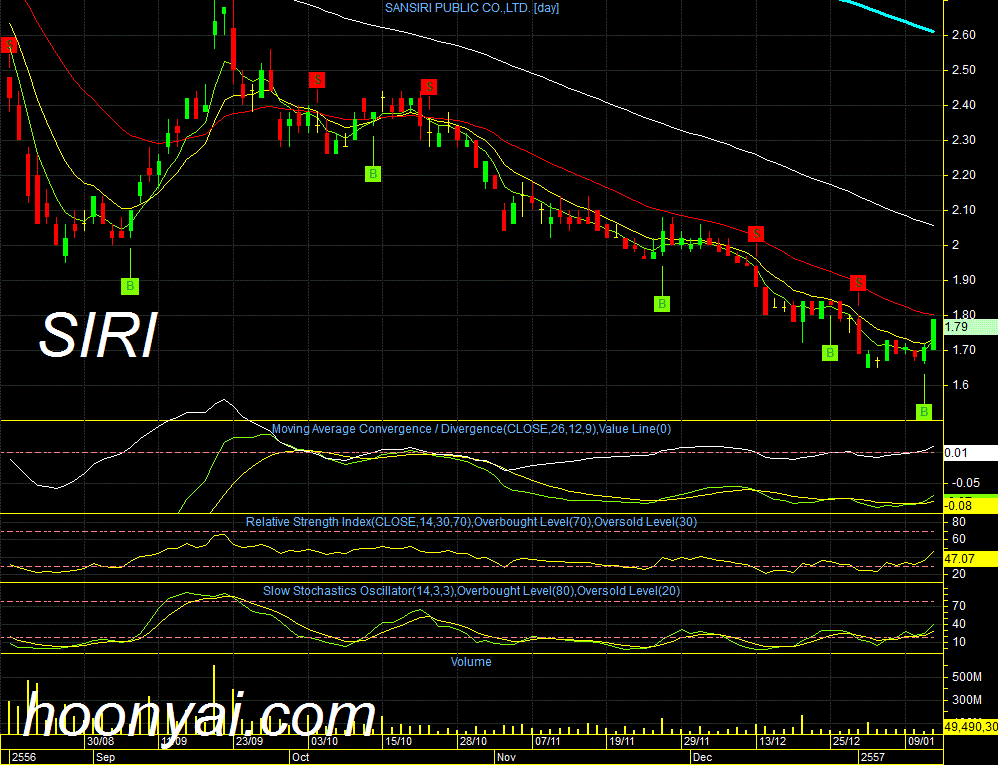Click the MACD value tag 0.01
998x765 pixels.
pyautogui.click(x=970, y=453)
